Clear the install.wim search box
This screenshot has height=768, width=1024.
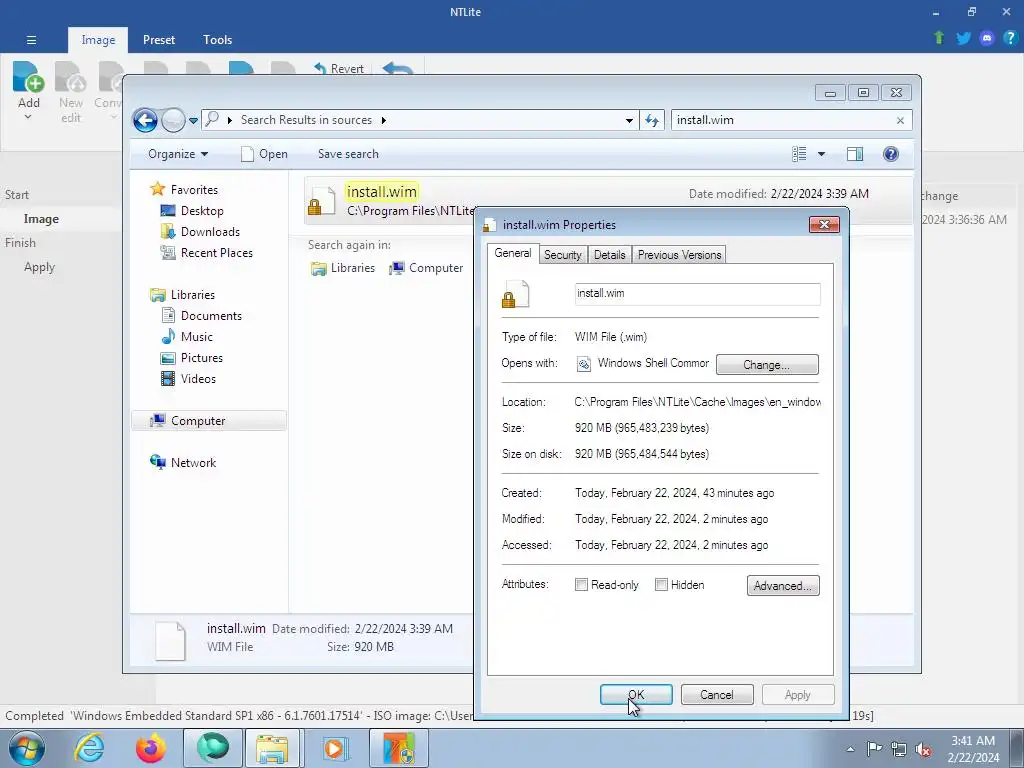click(900, 120)
